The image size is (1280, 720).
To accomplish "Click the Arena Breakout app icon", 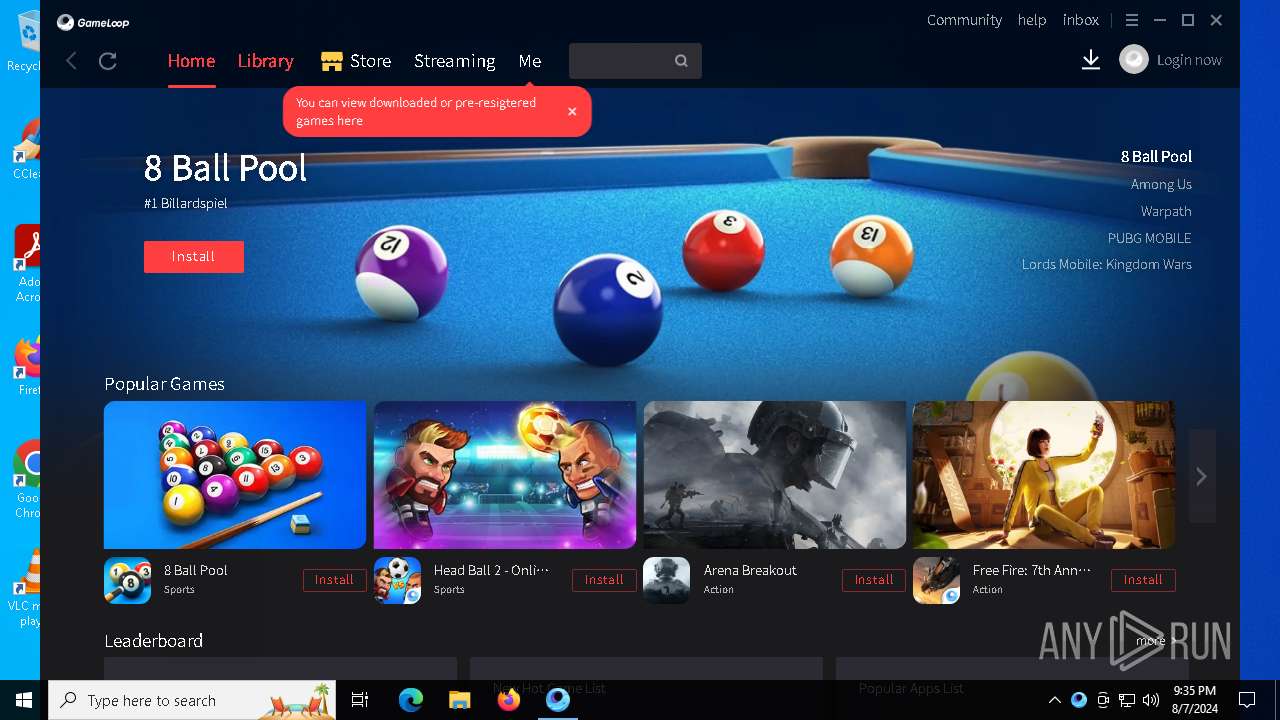I will point(667,580).
